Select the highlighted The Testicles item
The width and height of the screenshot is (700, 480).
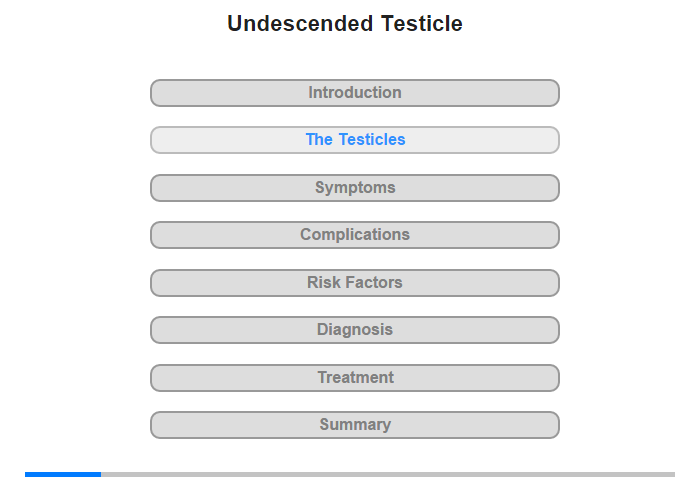coord(355,140)
